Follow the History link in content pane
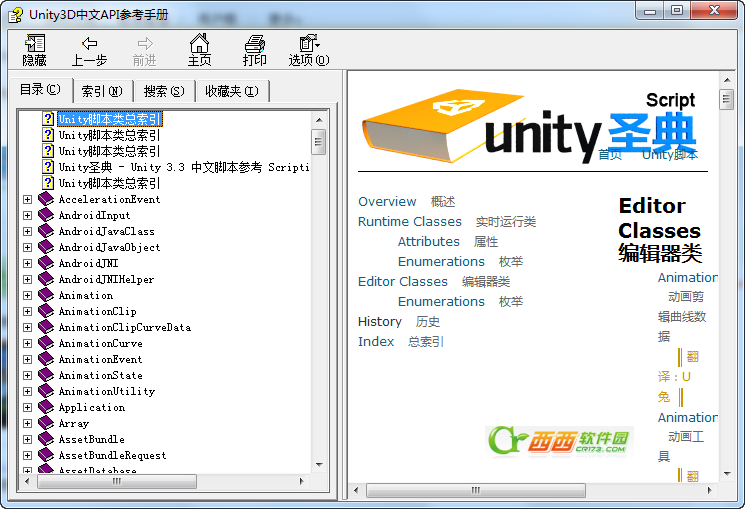The image size is (745, 509). coord(380,321)
